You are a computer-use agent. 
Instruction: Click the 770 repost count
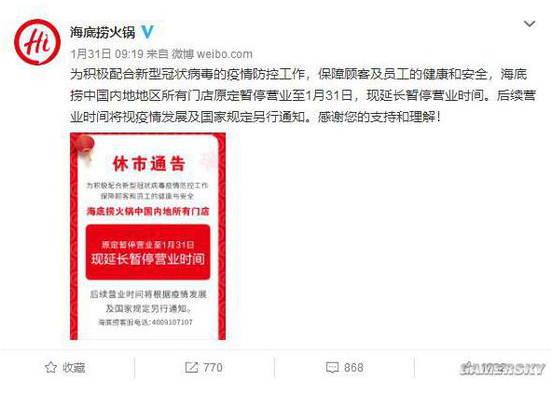pos(213,367)
